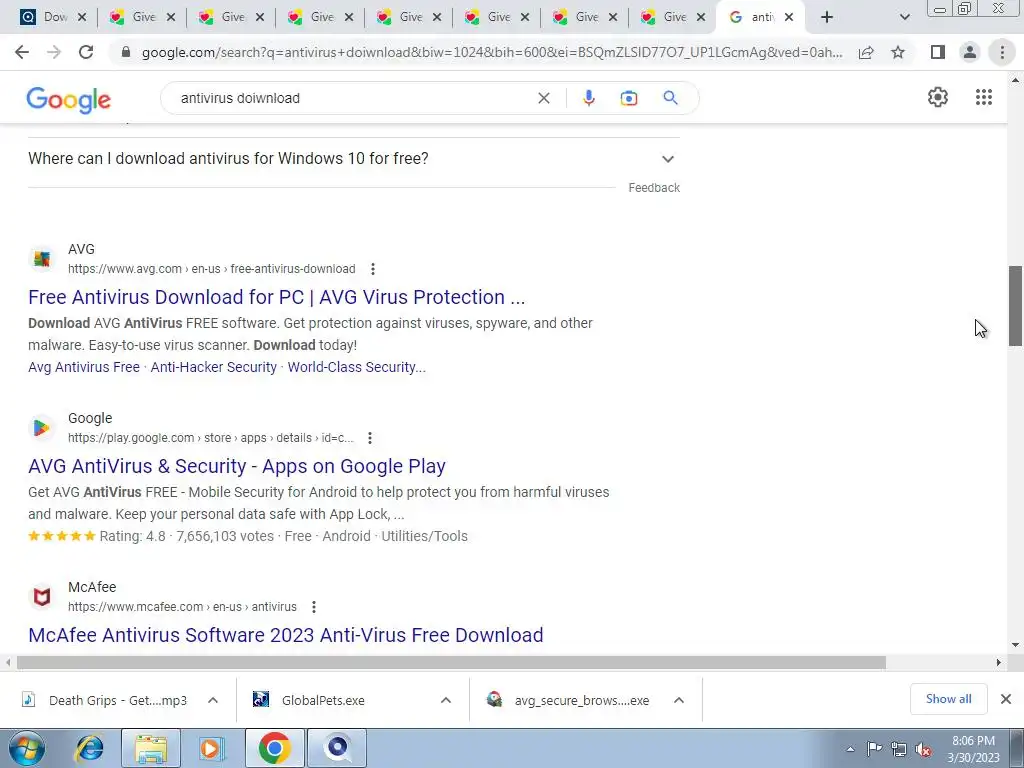The image size is (1024, 768).
Task: Click the horizontal scrollbar thumb
Action: pos(451,662)
